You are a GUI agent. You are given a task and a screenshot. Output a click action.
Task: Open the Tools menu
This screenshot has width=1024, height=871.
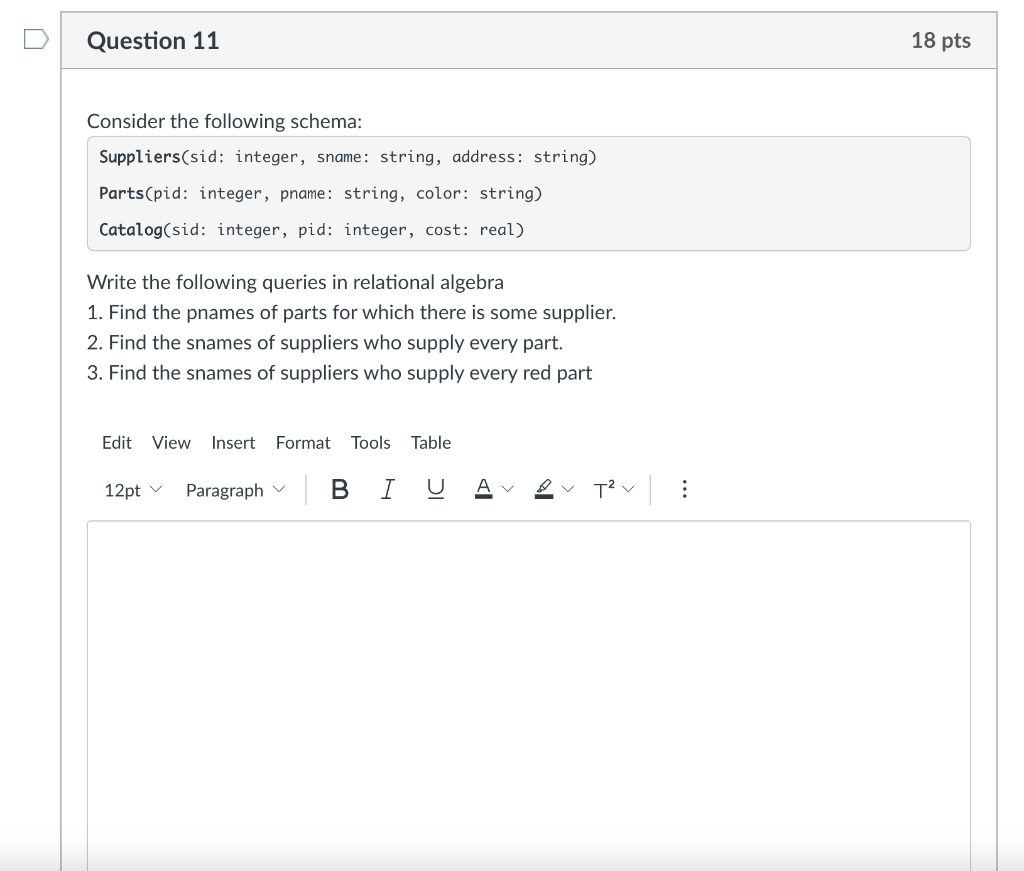[370, 443]
